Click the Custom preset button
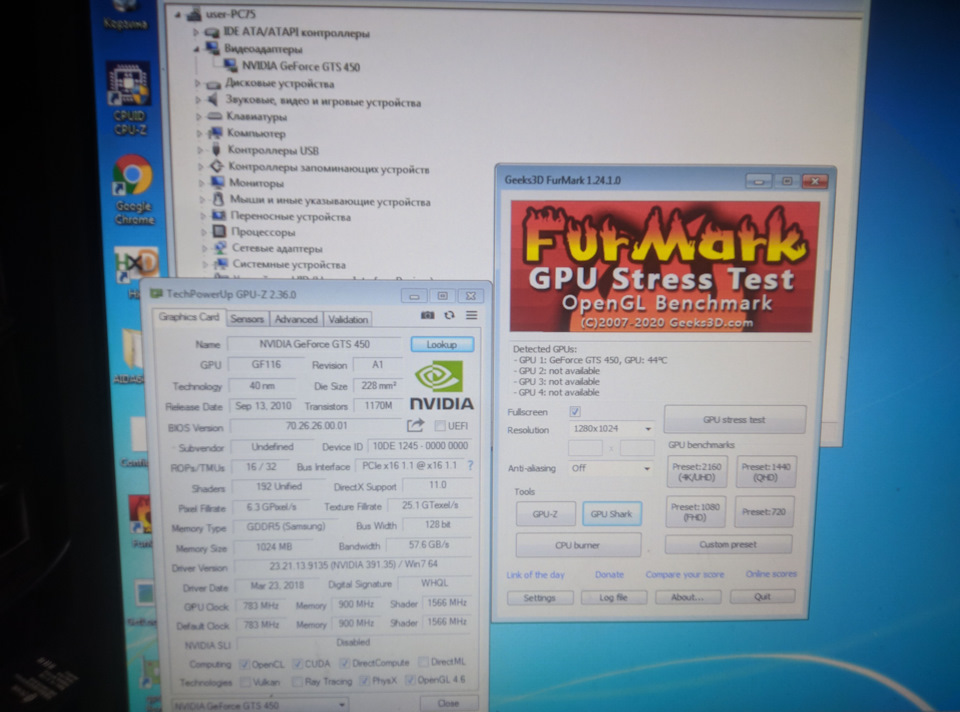 point(729,544)
